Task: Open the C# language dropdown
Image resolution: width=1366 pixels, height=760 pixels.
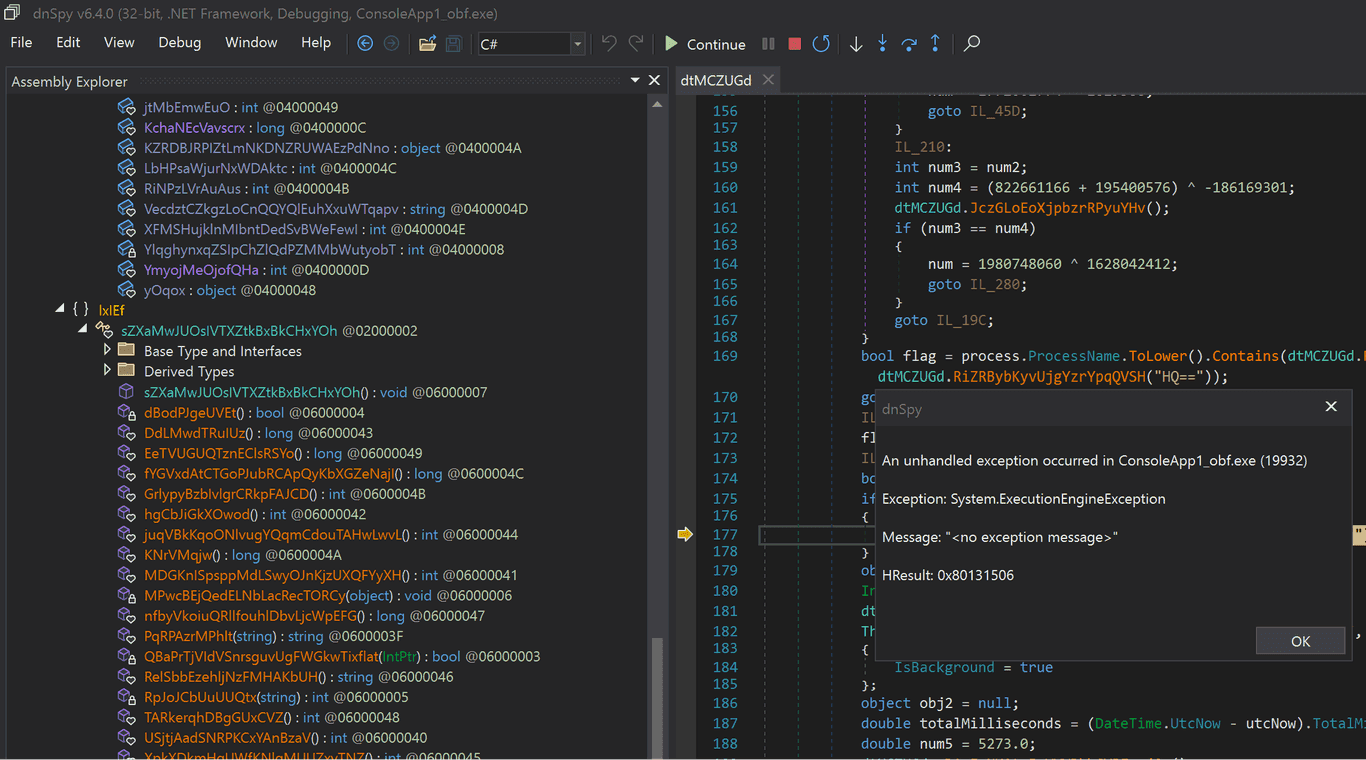Action: tap(577, 44)
